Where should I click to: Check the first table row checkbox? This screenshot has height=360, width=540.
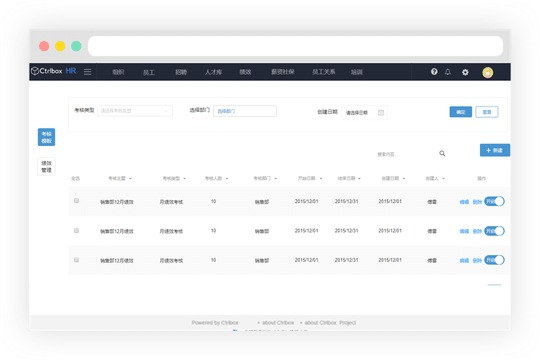click(x=76, y=200)
